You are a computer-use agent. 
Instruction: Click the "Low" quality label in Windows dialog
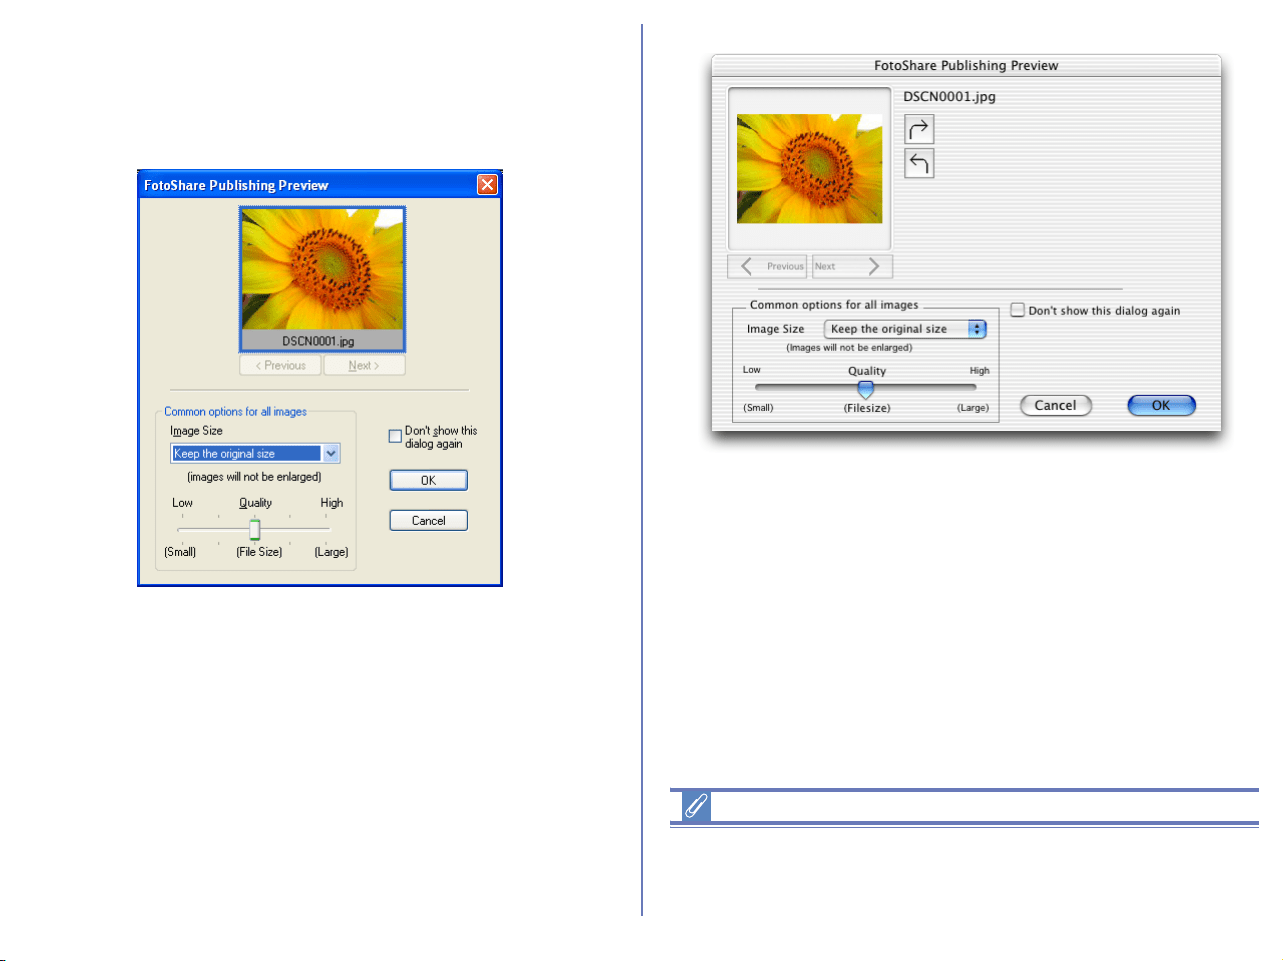182,503
